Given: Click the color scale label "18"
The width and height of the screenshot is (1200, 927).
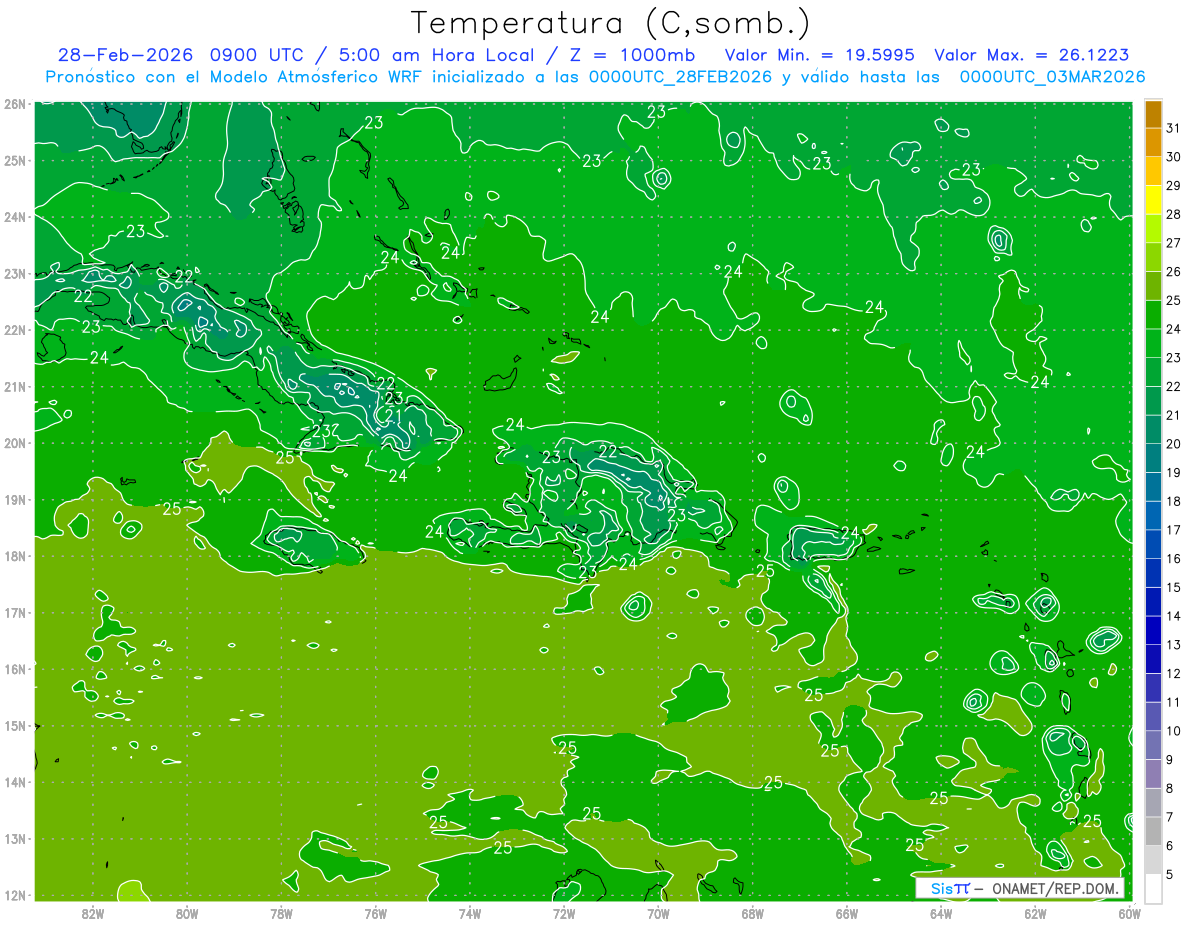Looking at the screenshot, I should coord(1174,501).
